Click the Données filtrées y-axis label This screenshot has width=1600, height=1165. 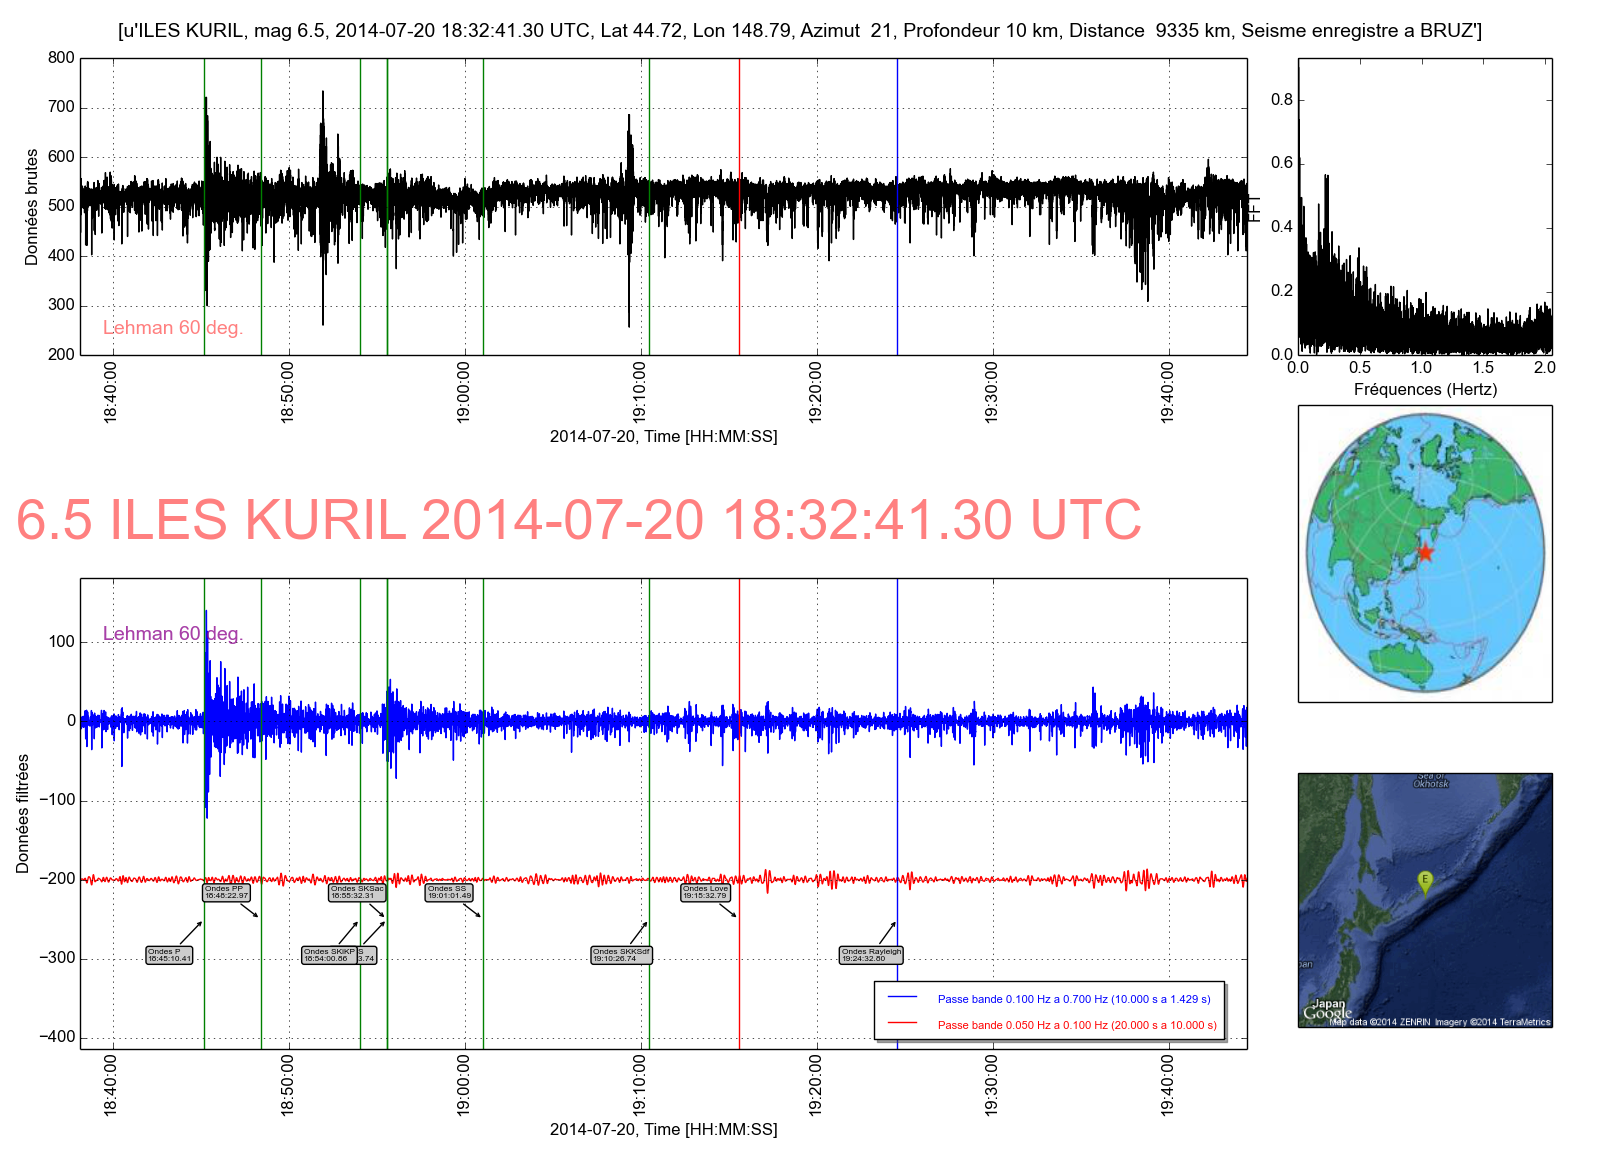pos(23,814)
